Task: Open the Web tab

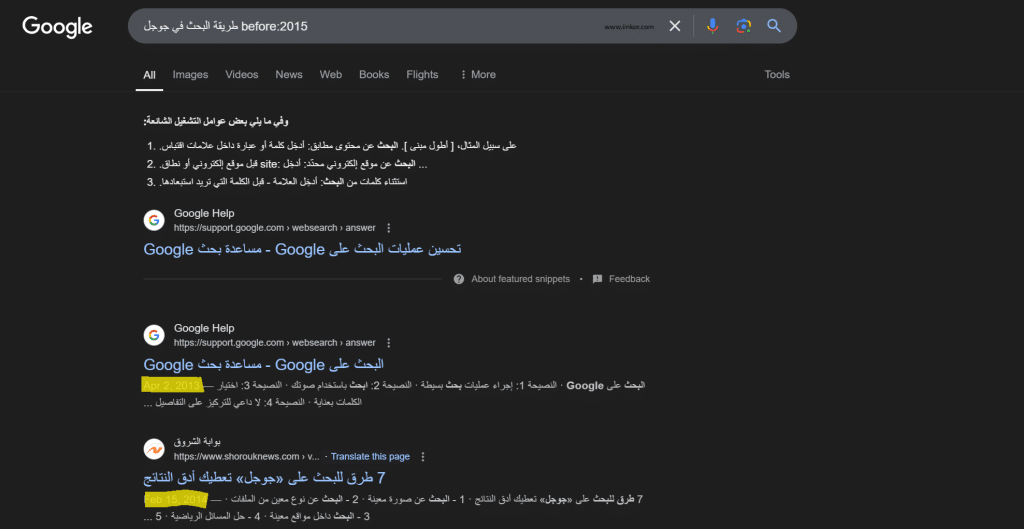Action: (330, 74)
